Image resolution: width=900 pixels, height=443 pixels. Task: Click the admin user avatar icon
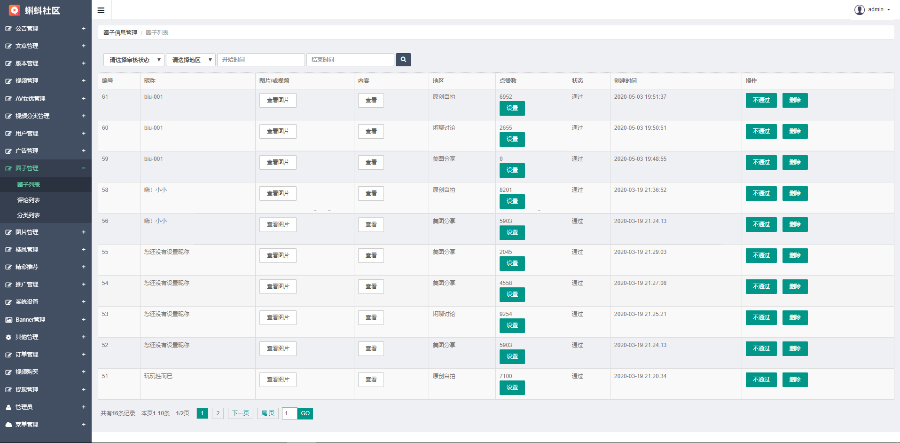[859, 9]
